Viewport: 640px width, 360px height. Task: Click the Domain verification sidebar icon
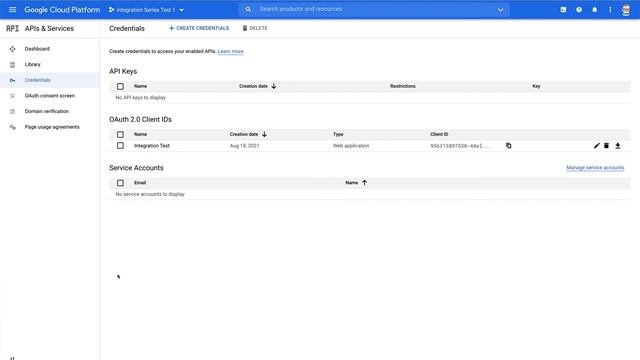coord(12,111)
